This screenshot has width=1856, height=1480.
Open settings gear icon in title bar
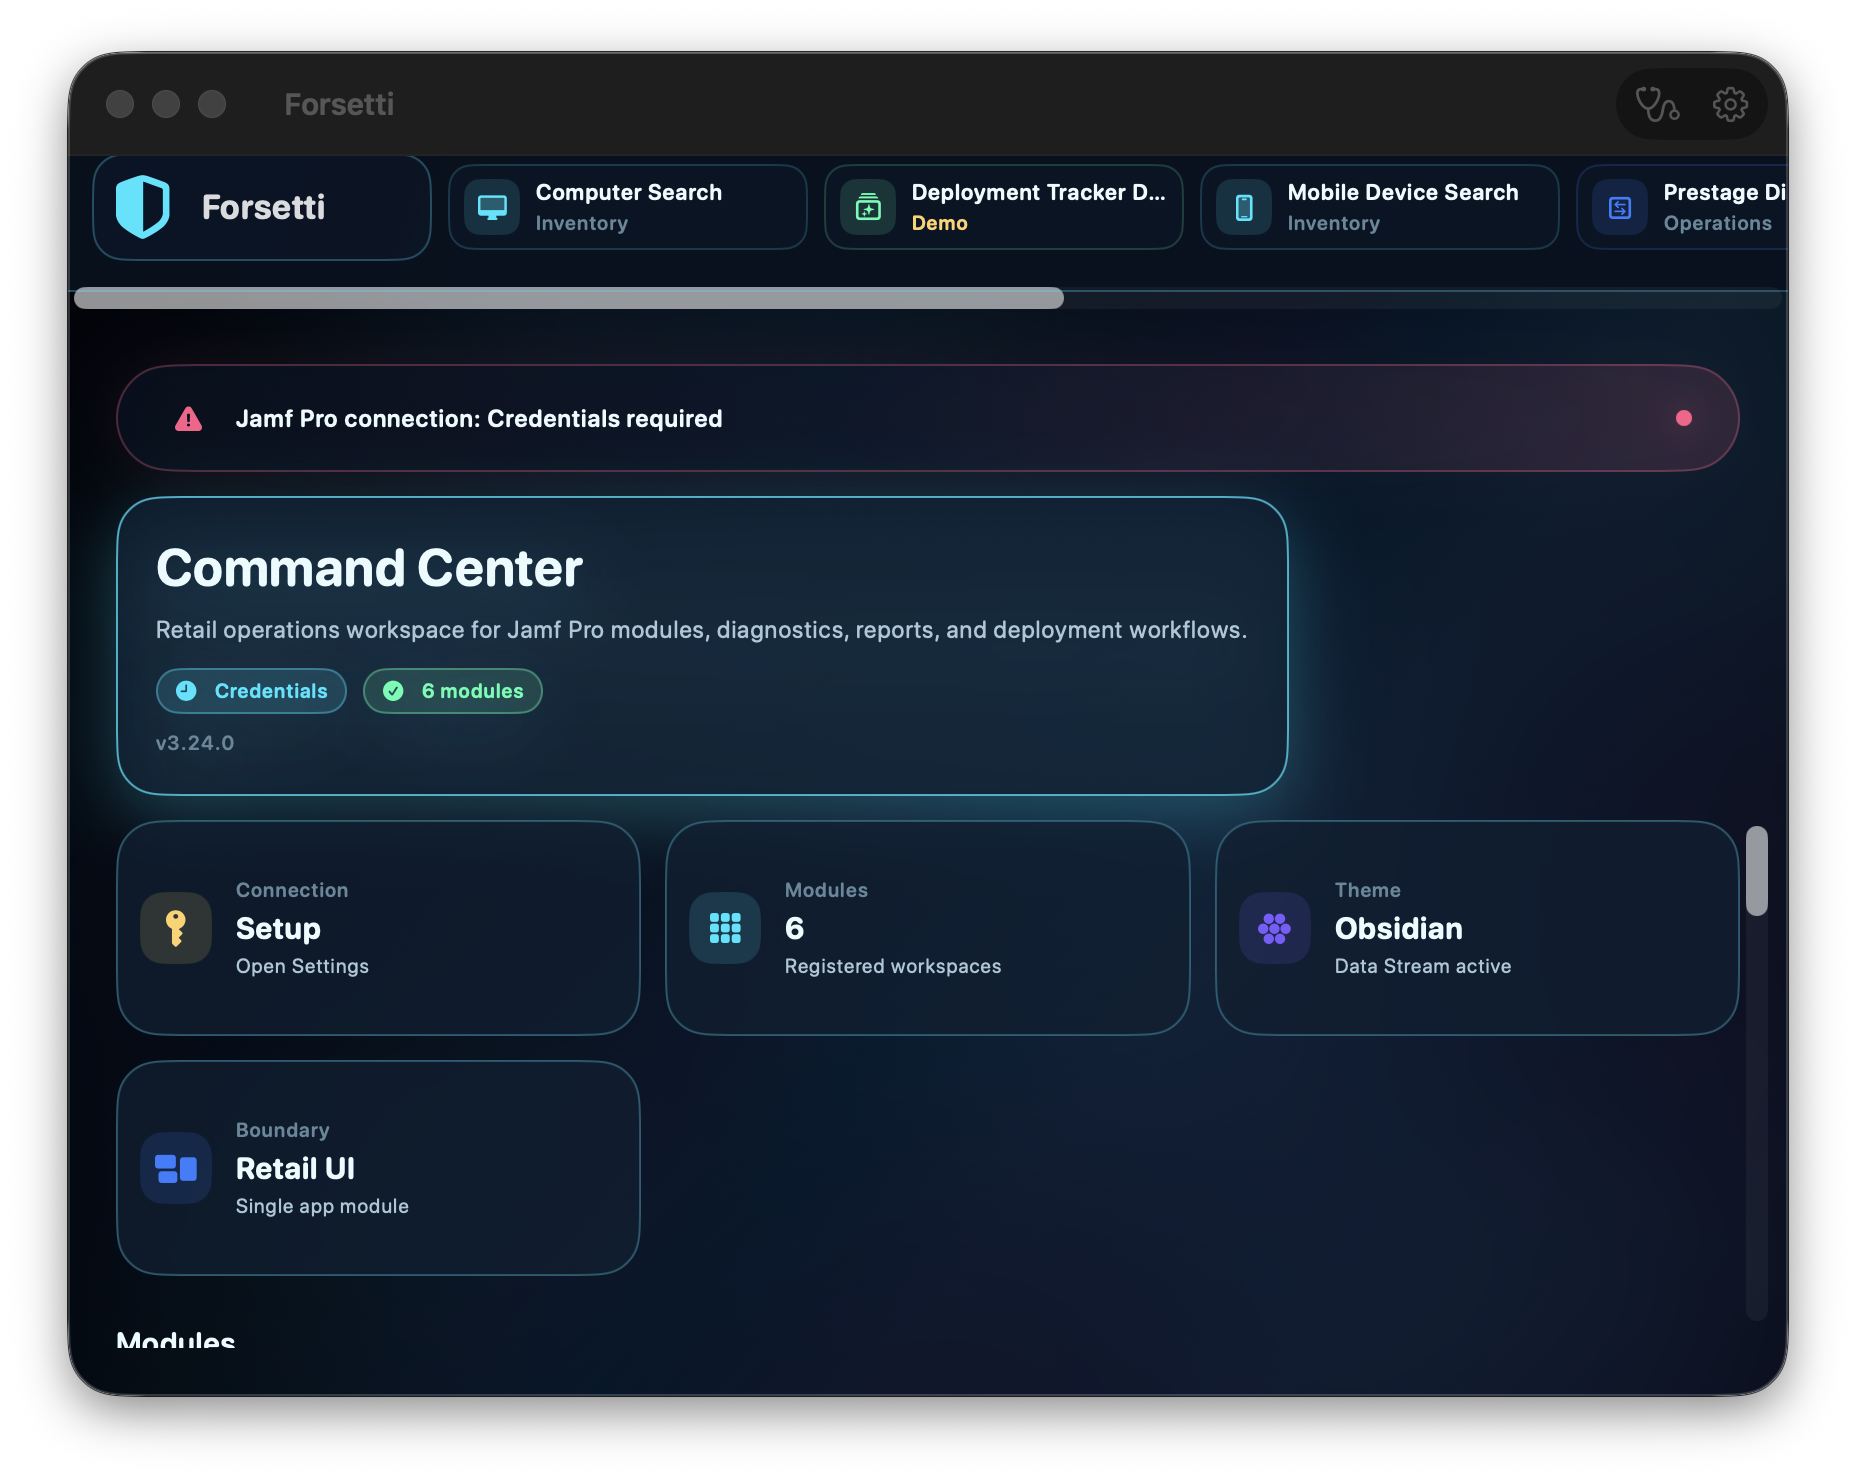tap(1730, 104)
